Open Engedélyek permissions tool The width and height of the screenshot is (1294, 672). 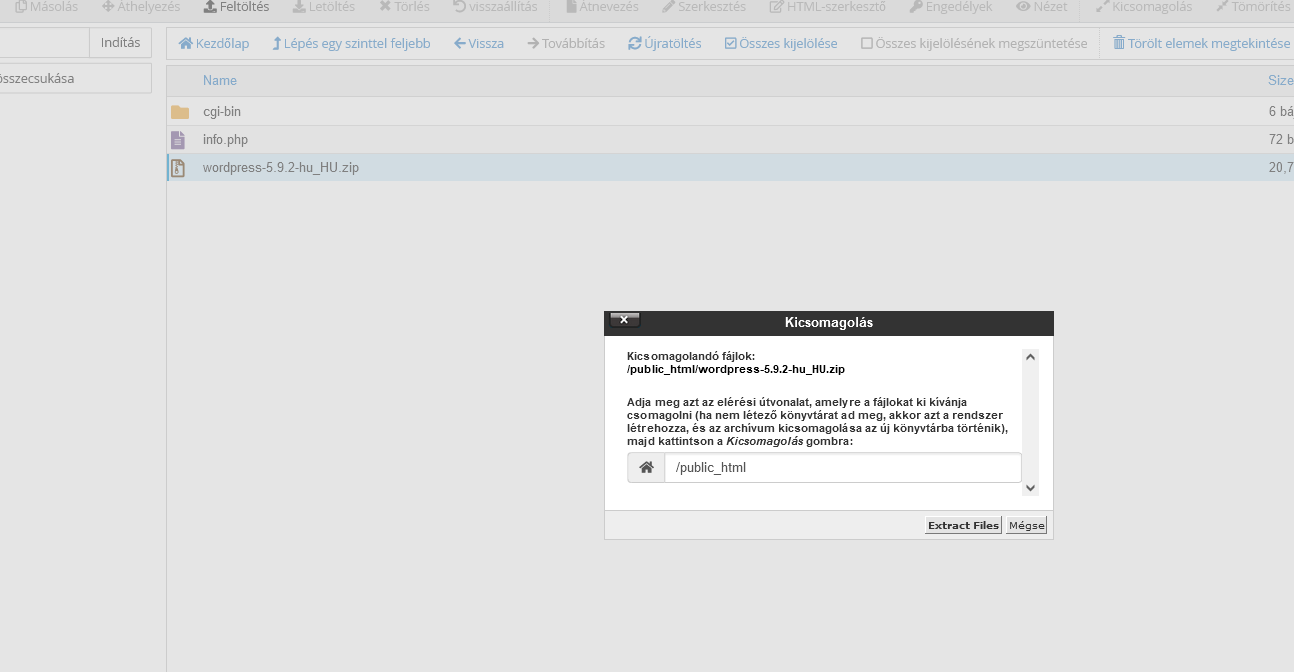951,7
